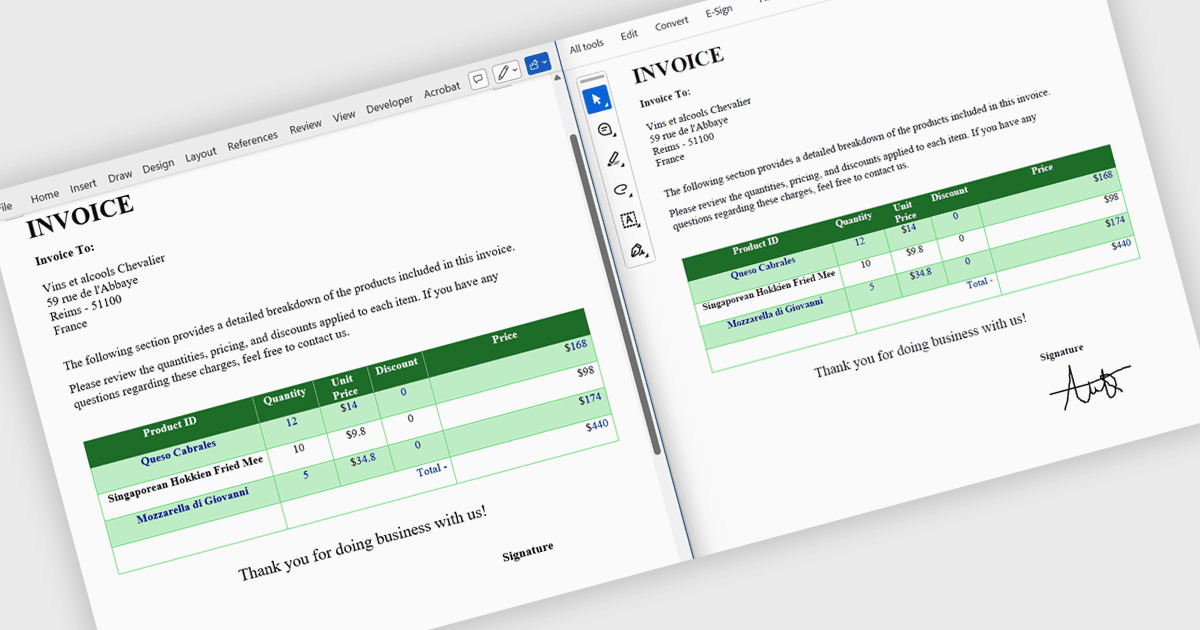Go to the References tab in Word

(253, 141)
